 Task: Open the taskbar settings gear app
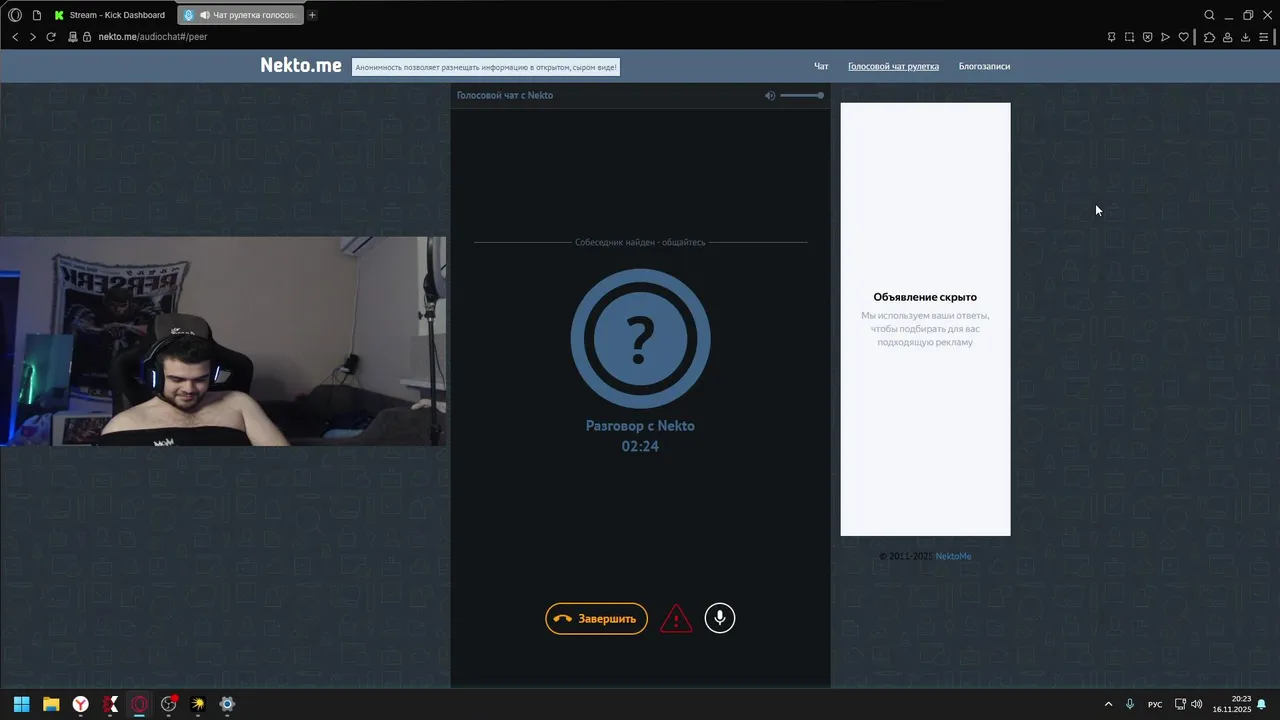click(x=227, y=704)
